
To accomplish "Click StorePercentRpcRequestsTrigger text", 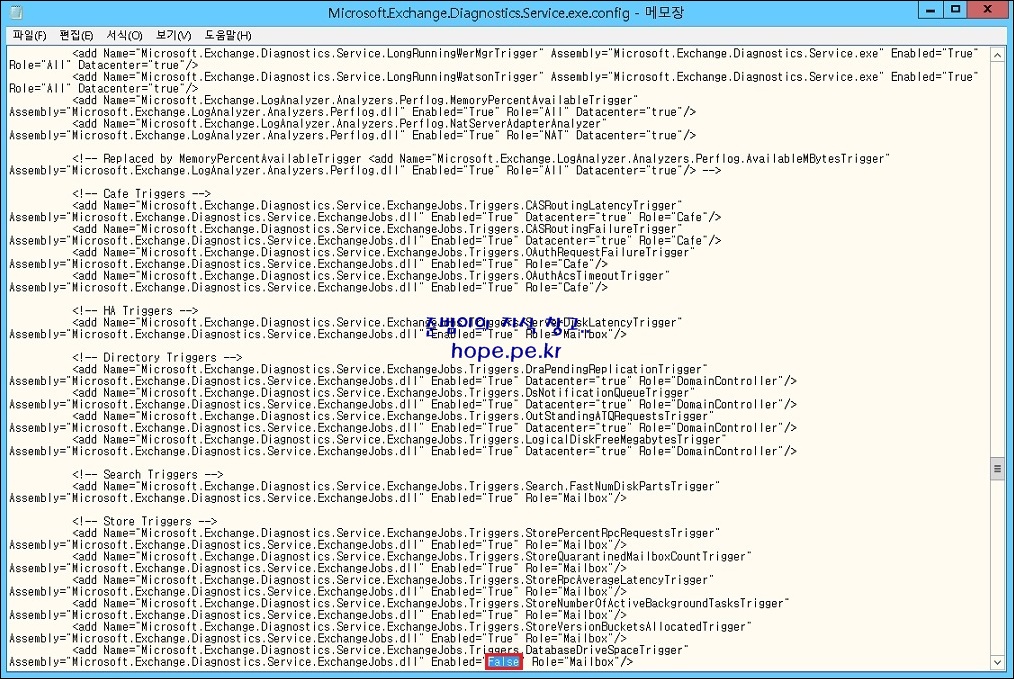I will (620, 532).
